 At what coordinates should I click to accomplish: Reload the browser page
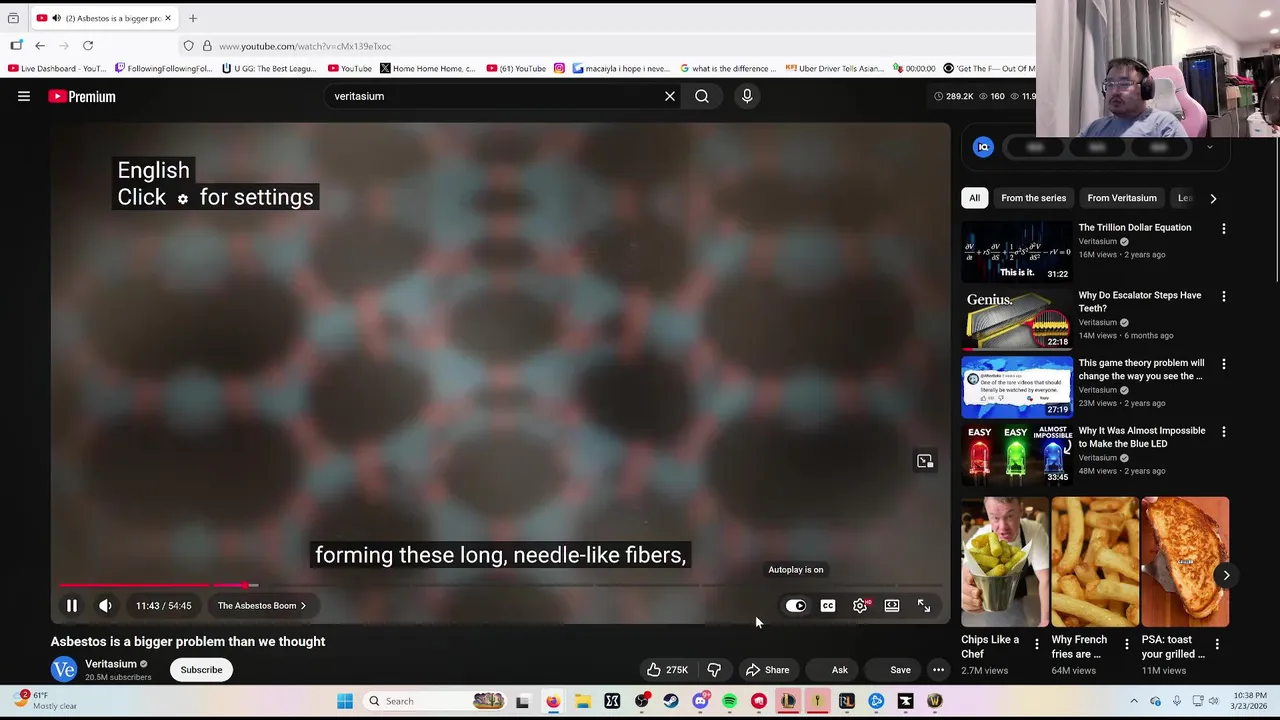pos(88,46)
